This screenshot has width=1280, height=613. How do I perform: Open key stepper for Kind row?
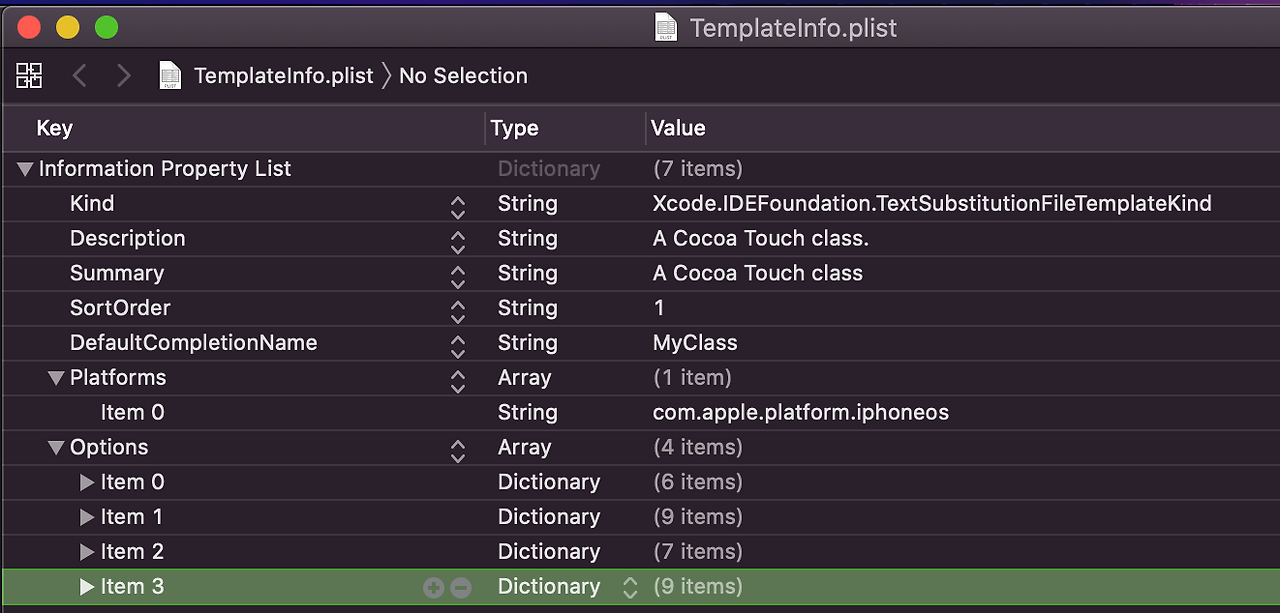(458, 207)
